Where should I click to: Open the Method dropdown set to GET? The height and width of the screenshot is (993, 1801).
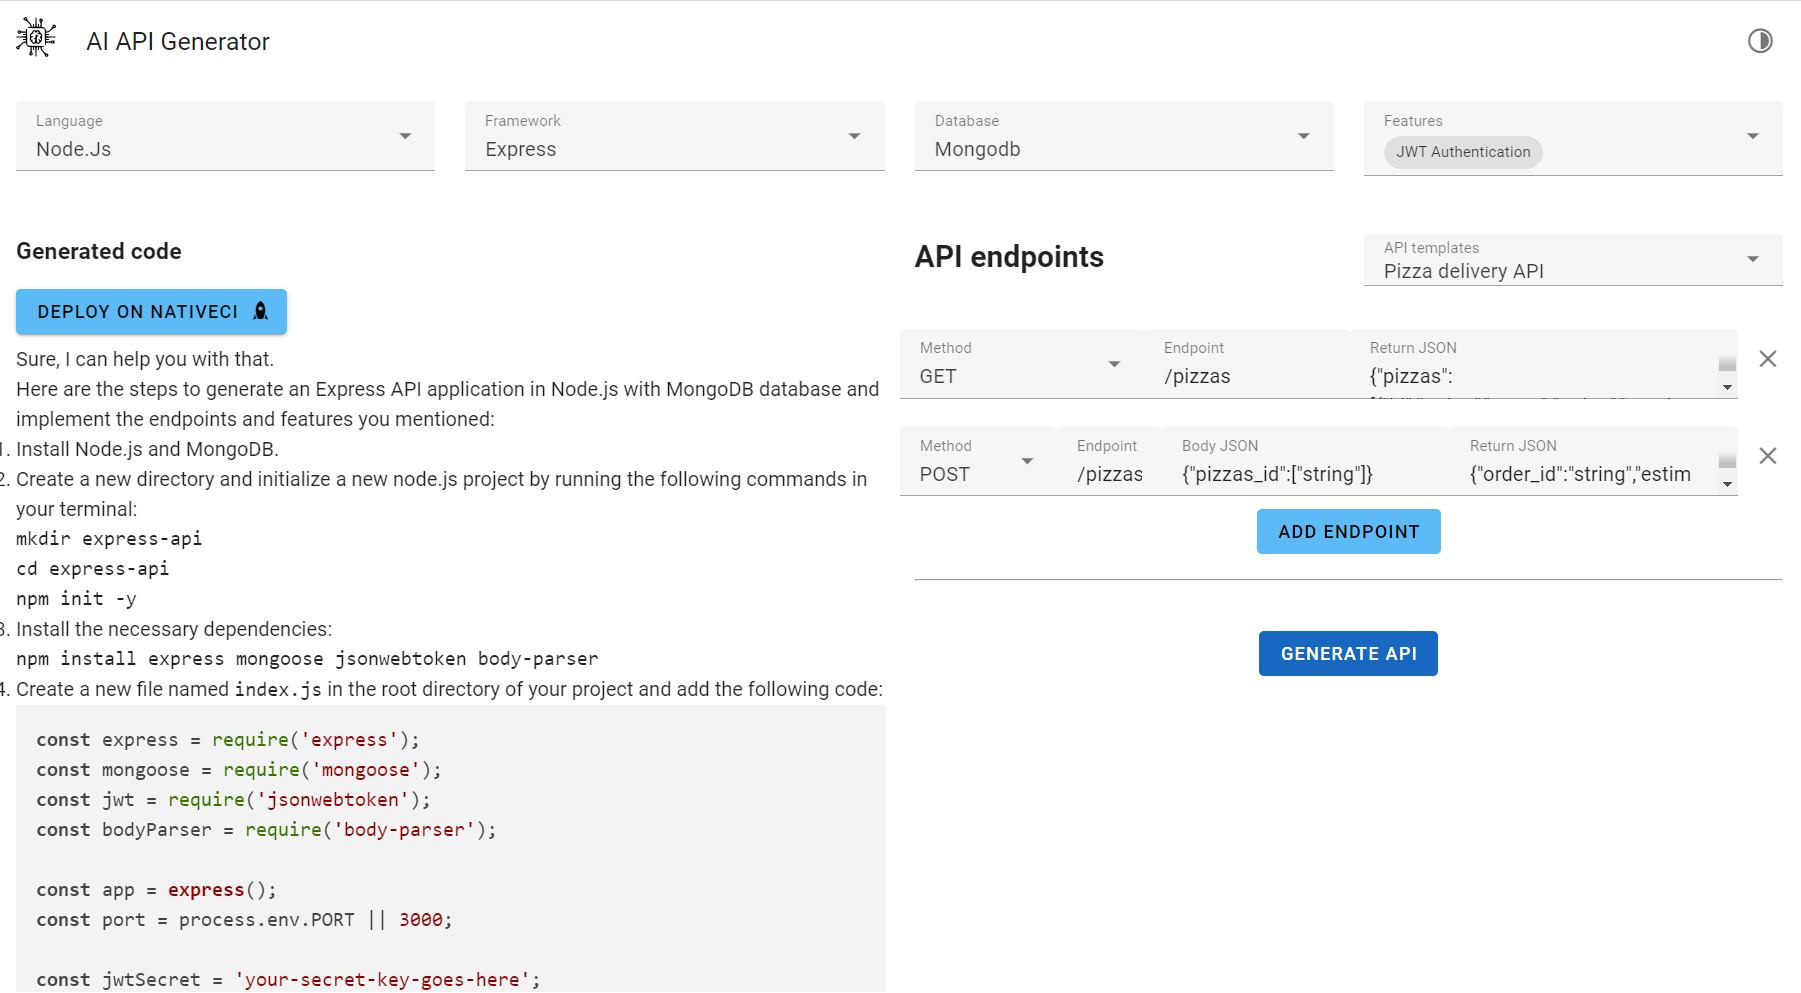pyautogui.click(x=1021, y=364)
